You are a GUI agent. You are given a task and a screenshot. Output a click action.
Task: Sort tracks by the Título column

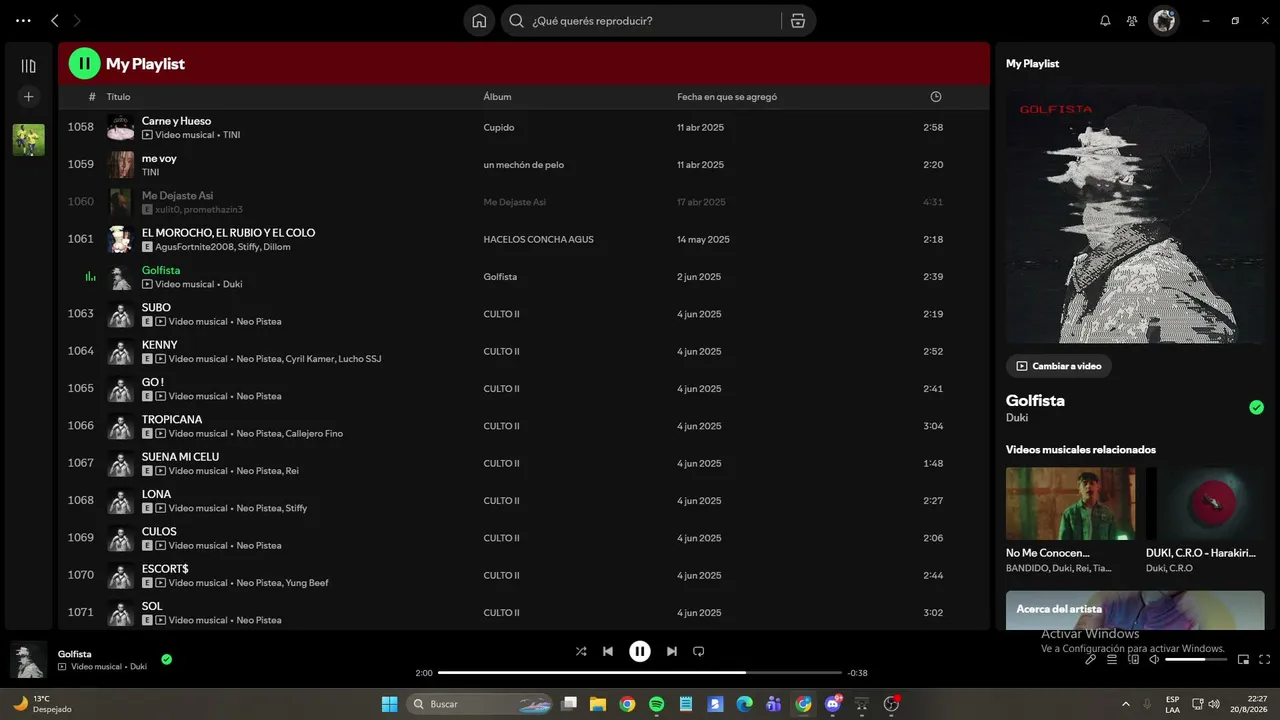pyautogui.click(x=118, y=97)
